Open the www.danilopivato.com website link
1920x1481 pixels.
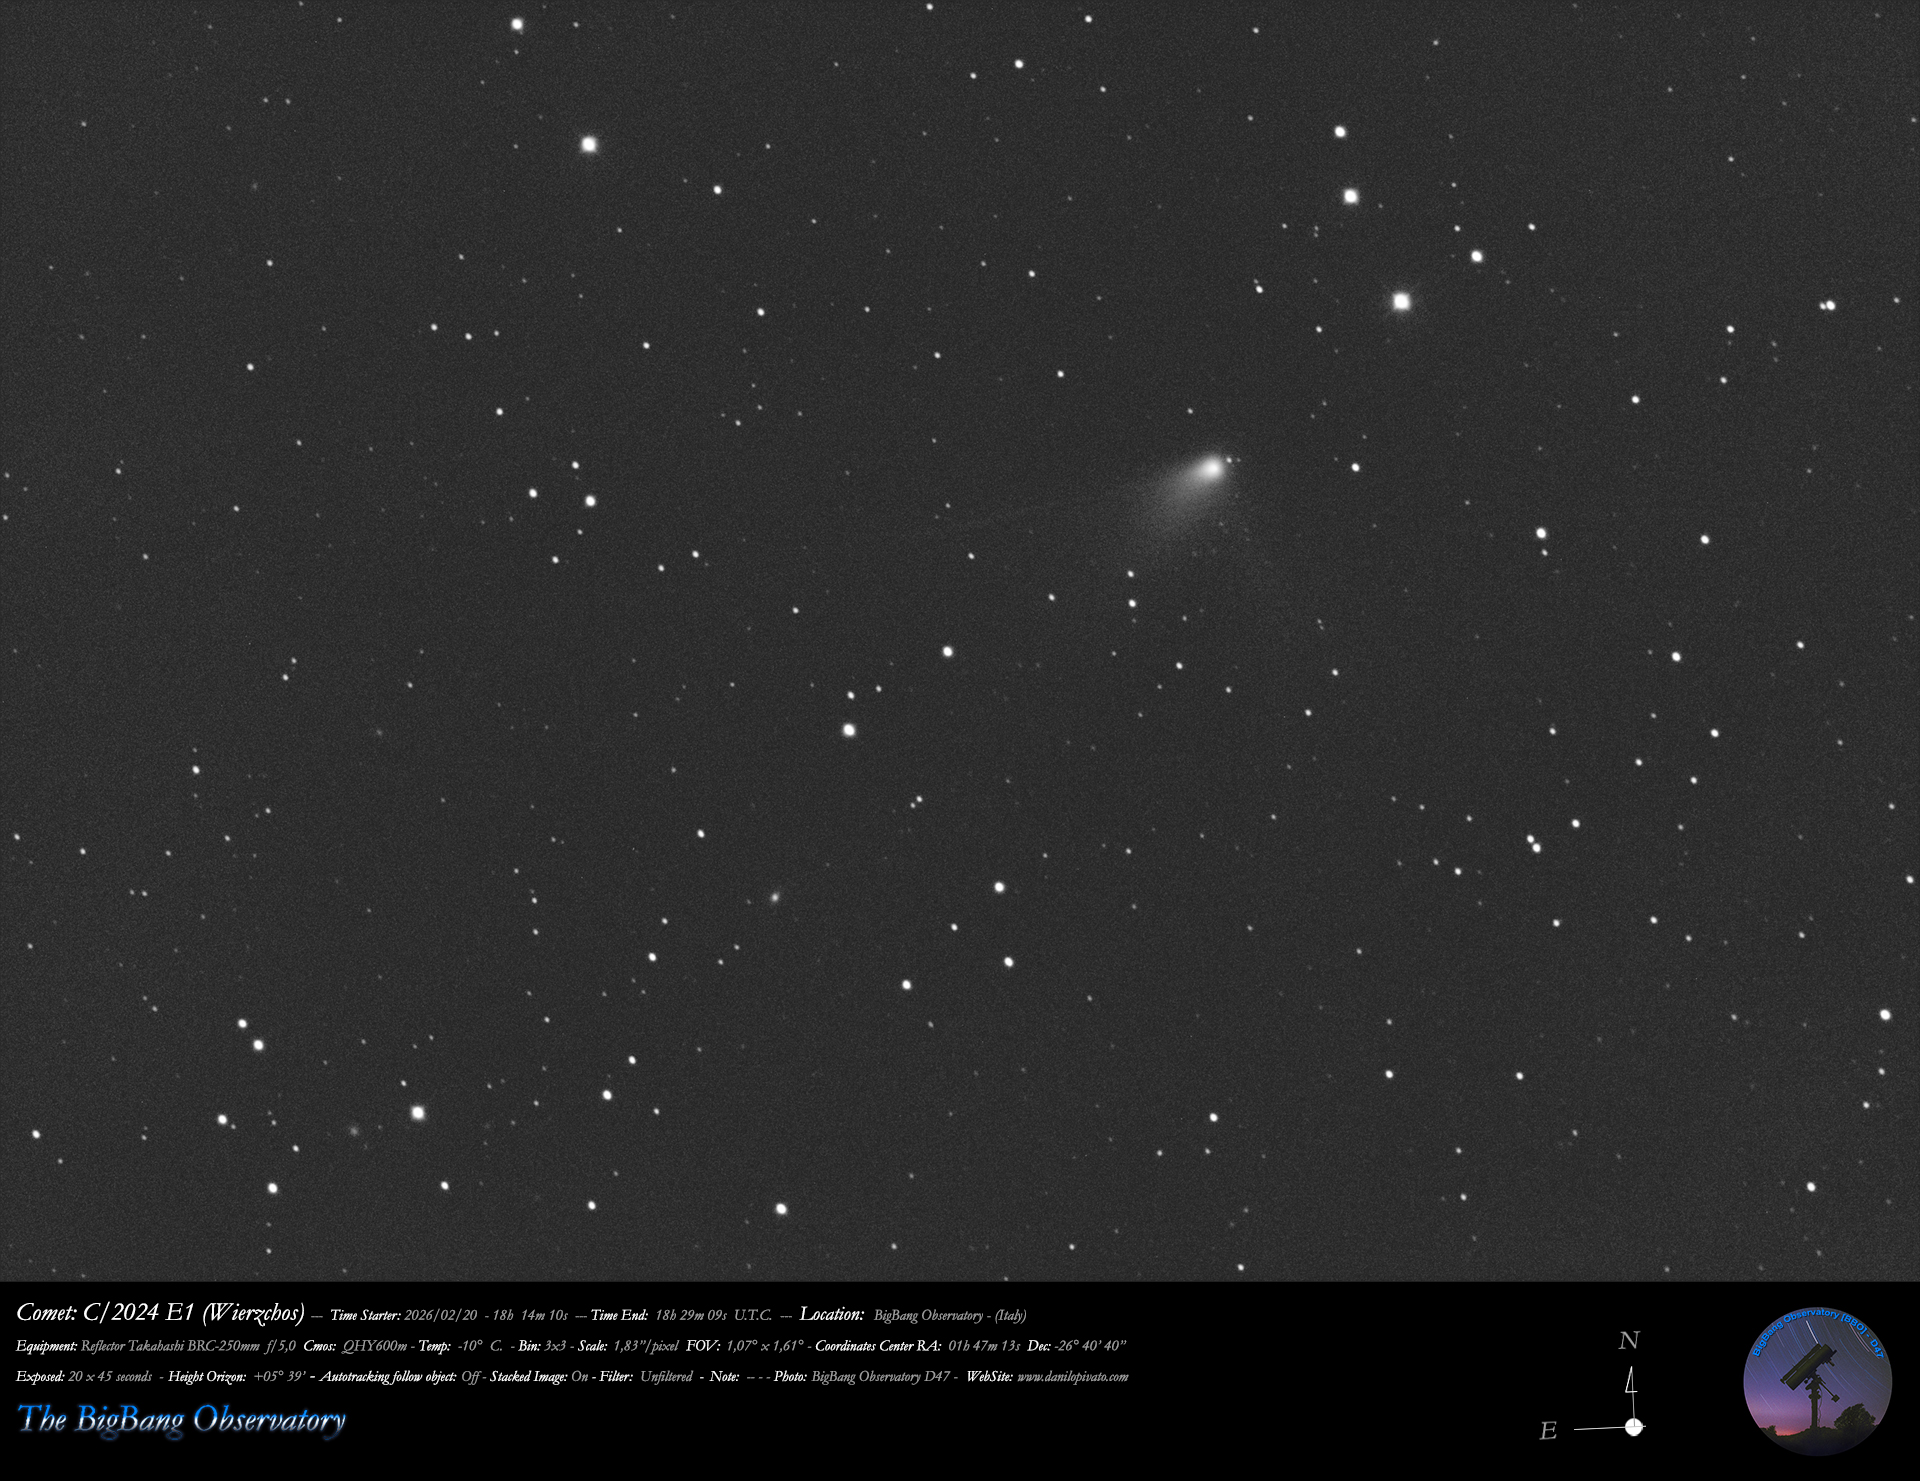coord(1072,1377)
